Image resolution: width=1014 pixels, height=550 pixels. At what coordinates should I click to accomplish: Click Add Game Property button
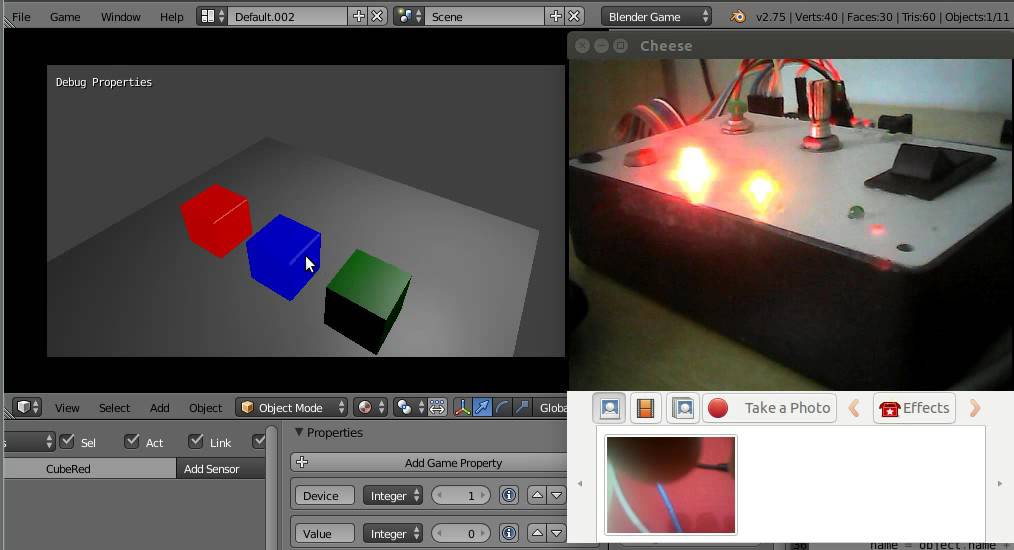tap(429, 463)
